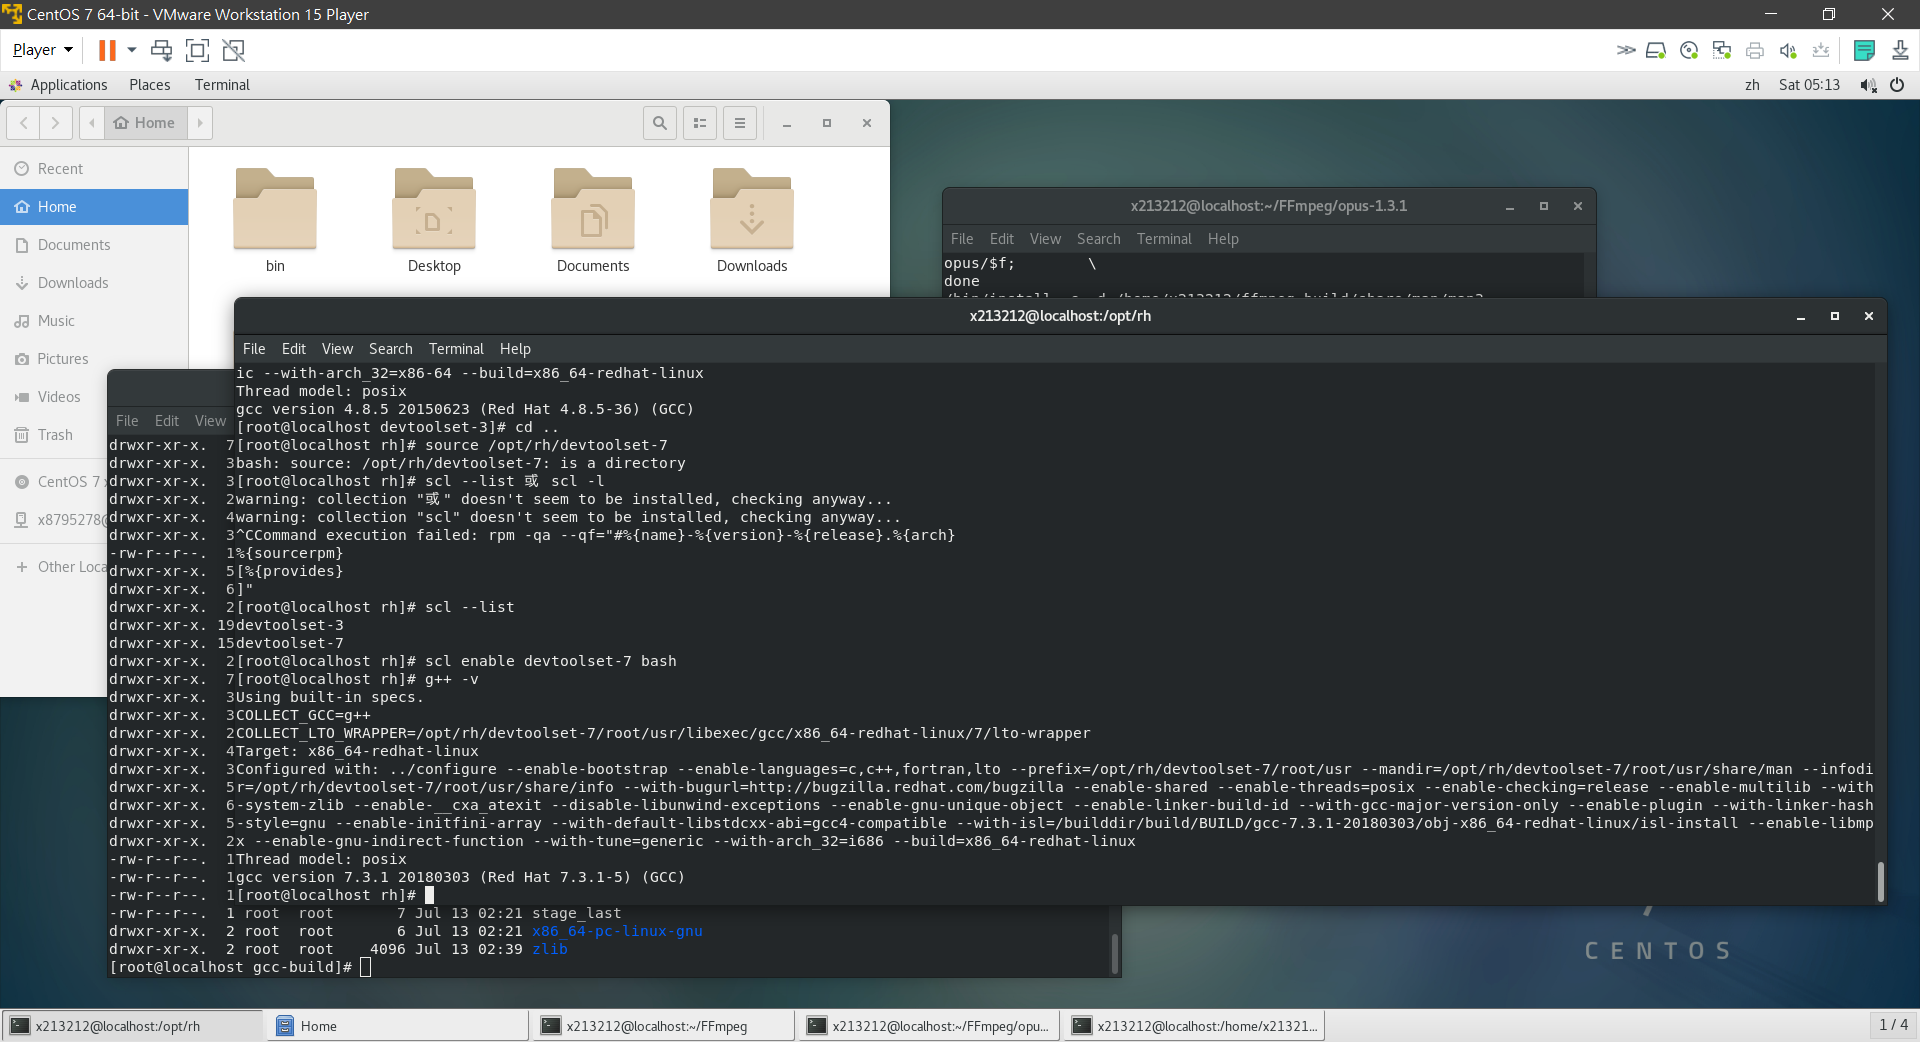This screenshot has height=1042, width=1920.
Task: Click the path back arrow before Home
Action: [x=92, y=123]
